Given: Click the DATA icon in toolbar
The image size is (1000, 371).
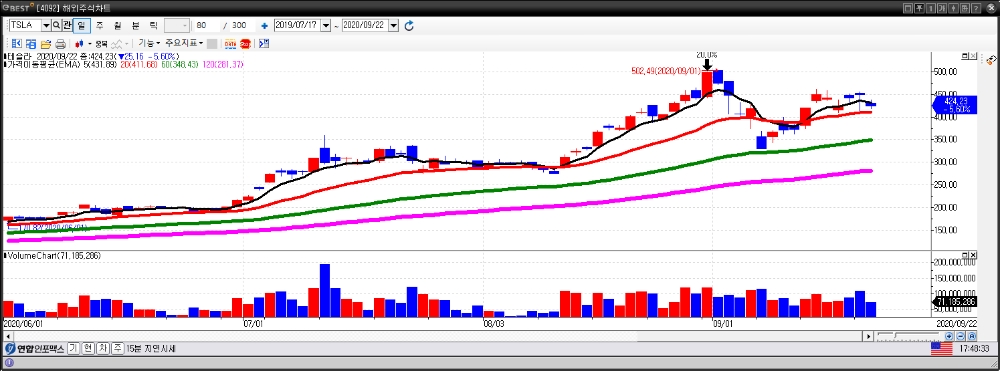Looking at the screenshot, I should pyautogui.click(x=230, y=44).
